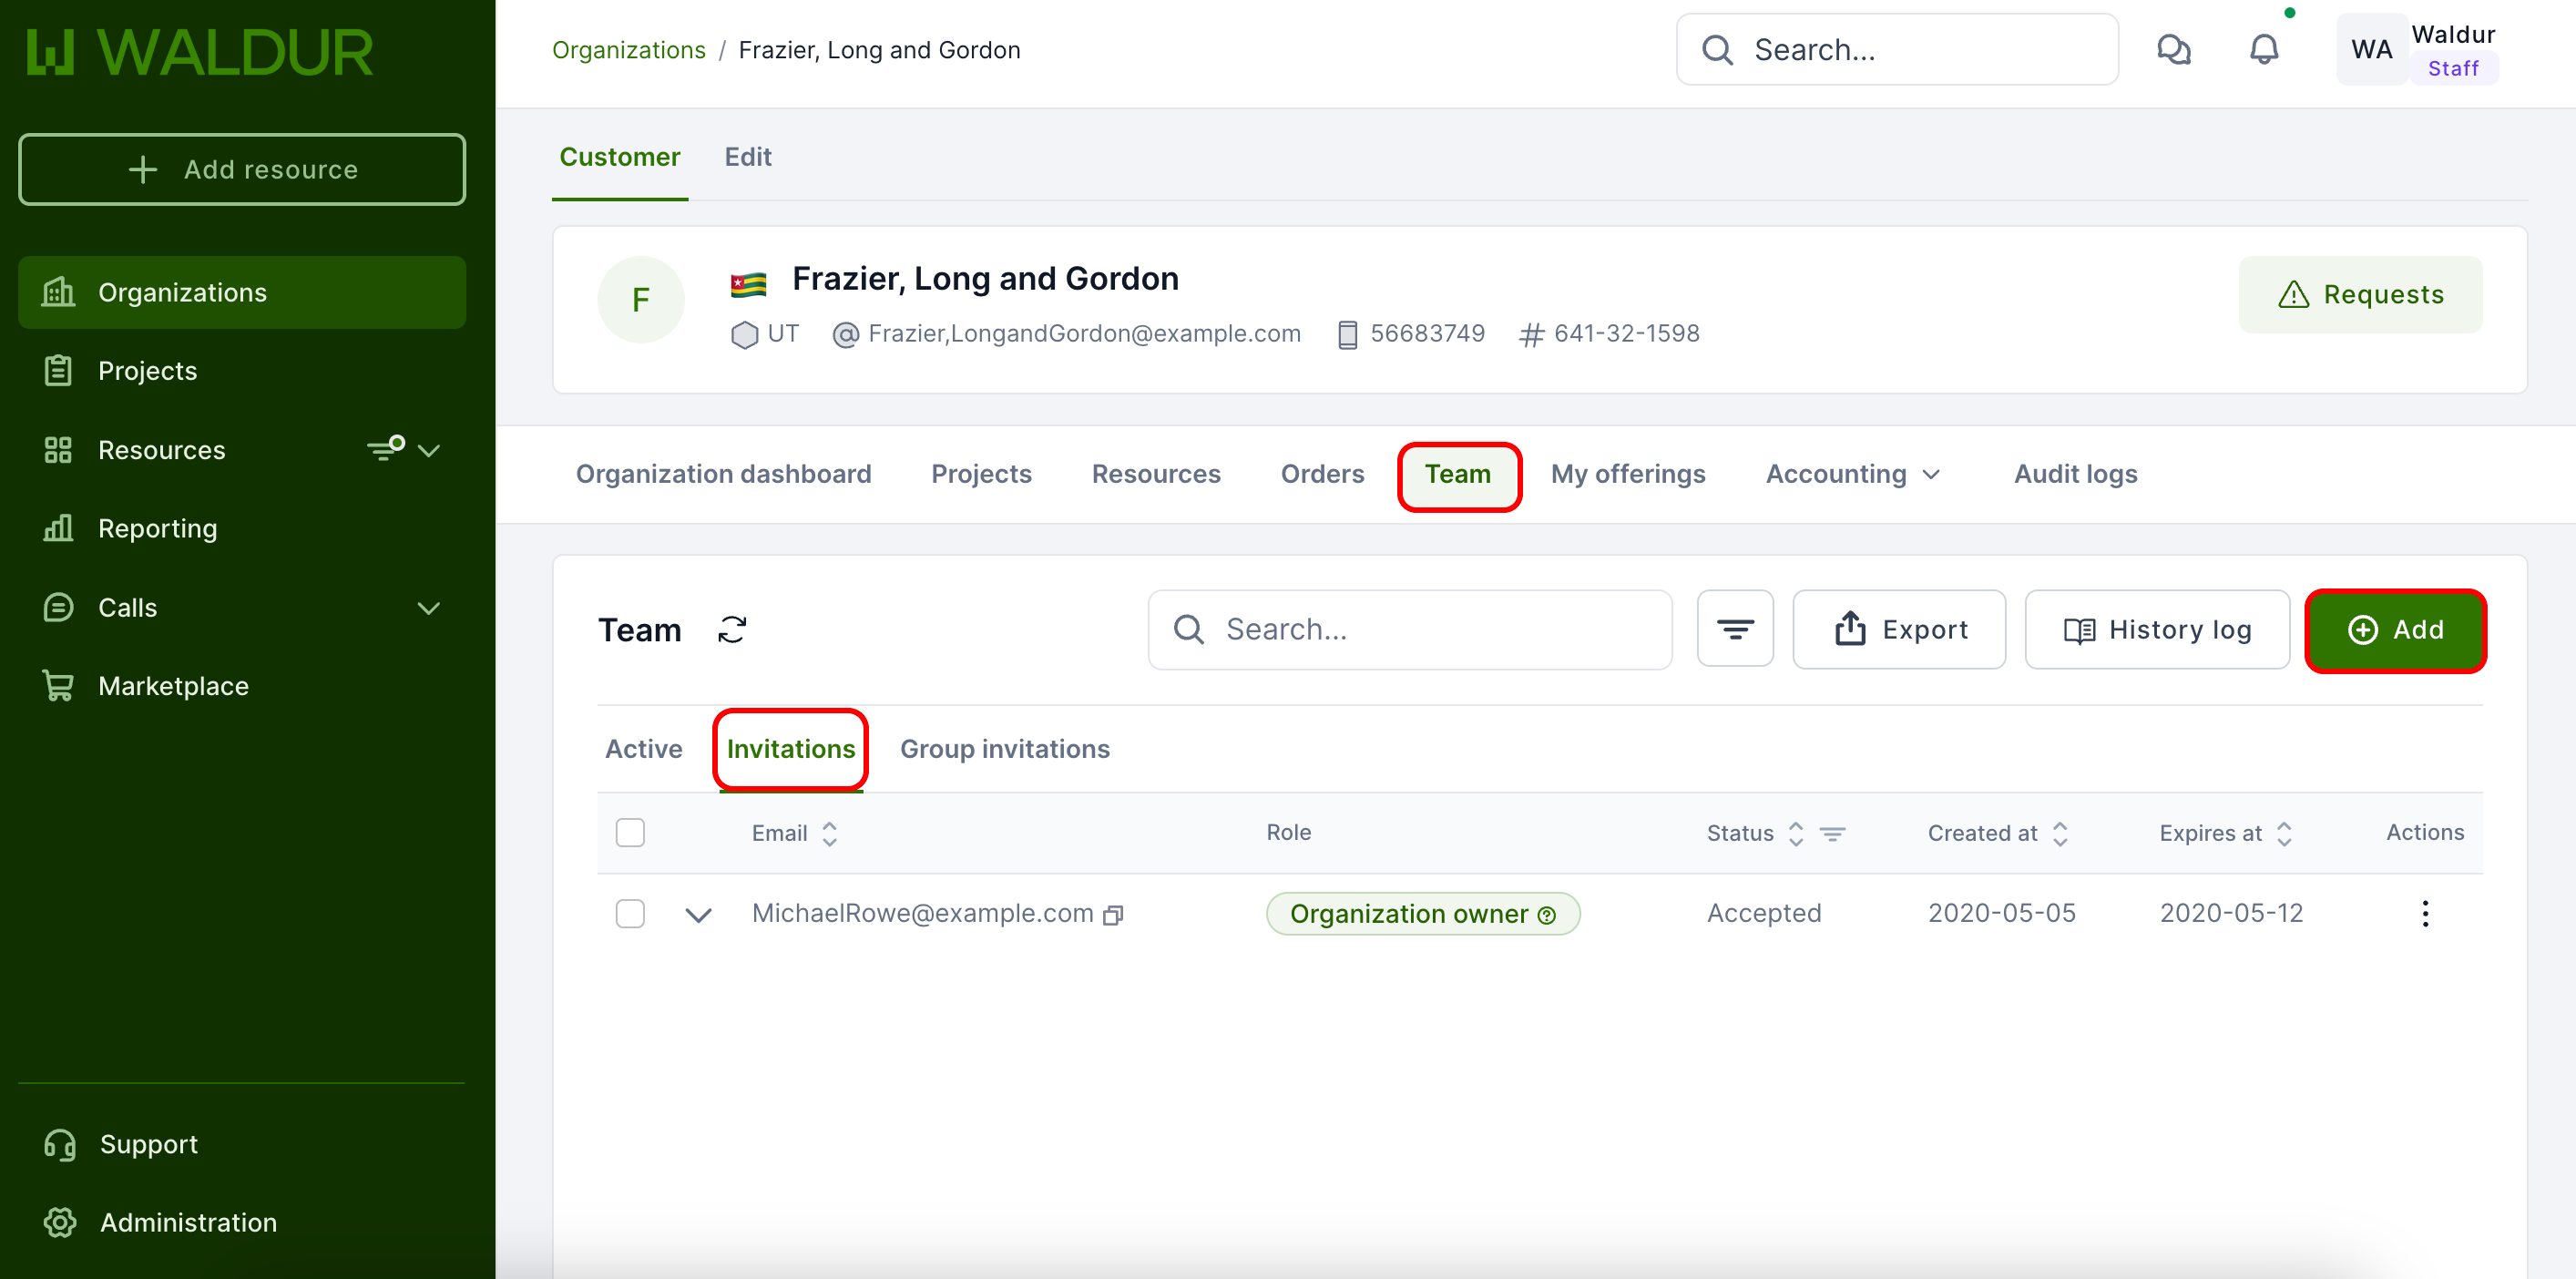Viewport: 2576px width, 1279px height.
Task: Click the Organizations breadcrumb link
Action: [x=628, y=50]
